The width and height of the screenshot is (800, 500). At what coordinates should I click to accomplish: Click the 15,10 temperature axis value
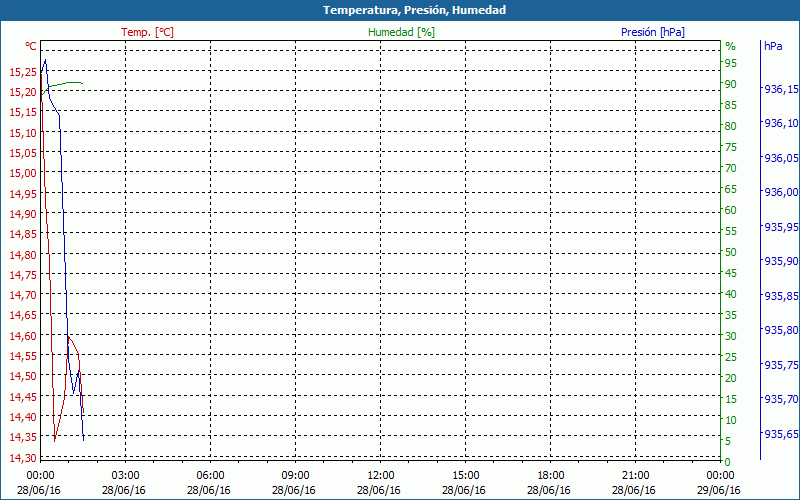point(23,133)
